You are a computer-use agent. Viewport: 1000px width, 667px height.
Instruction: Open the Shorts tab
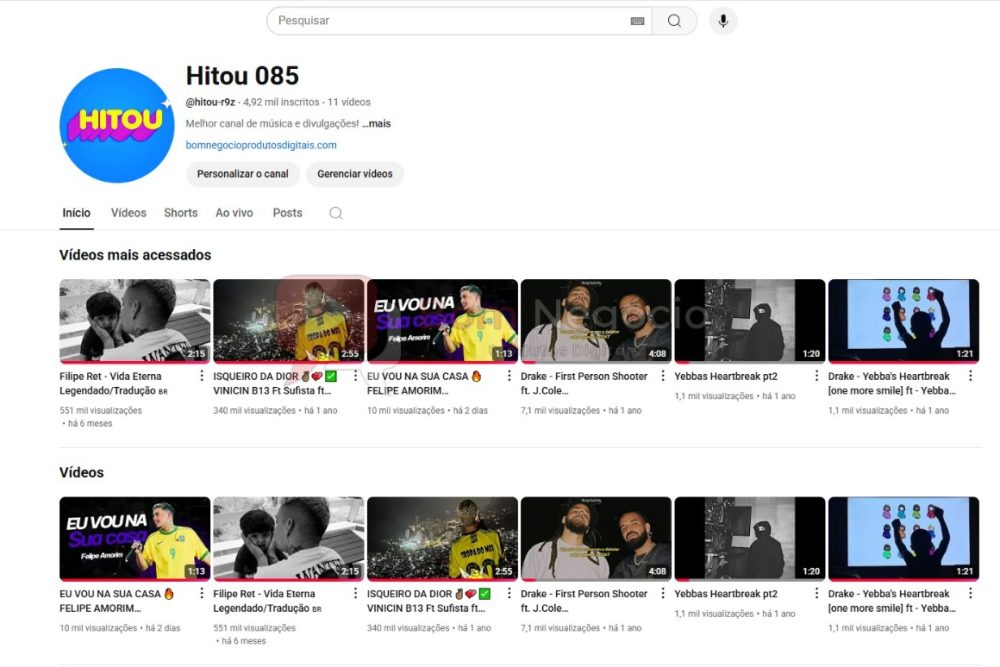pyautogui.click(x=180, y=213)
